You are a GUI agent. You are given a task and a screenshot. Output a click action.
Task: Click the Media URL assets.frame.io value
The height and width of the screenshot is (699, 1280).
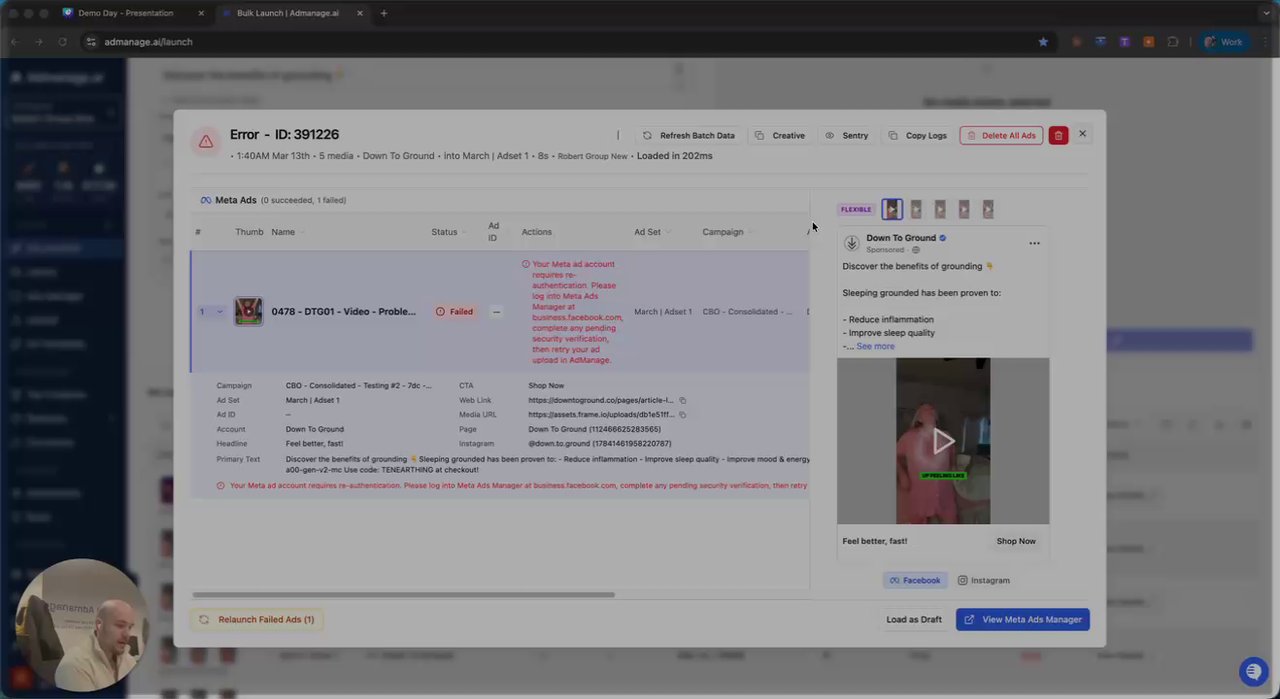[601, 414]
